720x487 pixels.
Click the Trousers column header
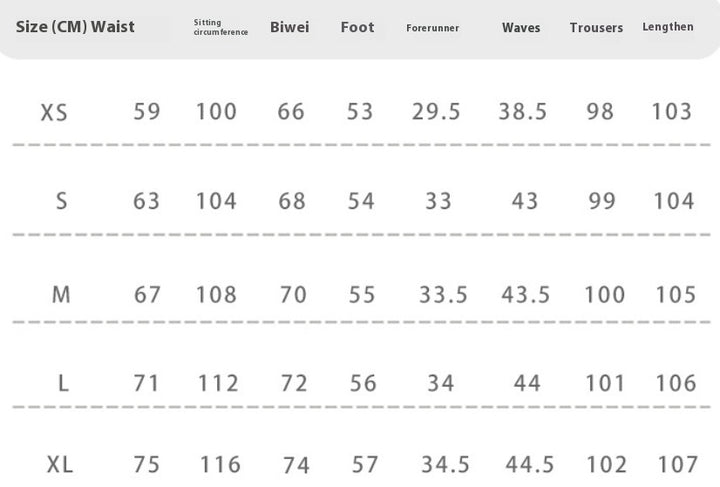pos(596,28)
